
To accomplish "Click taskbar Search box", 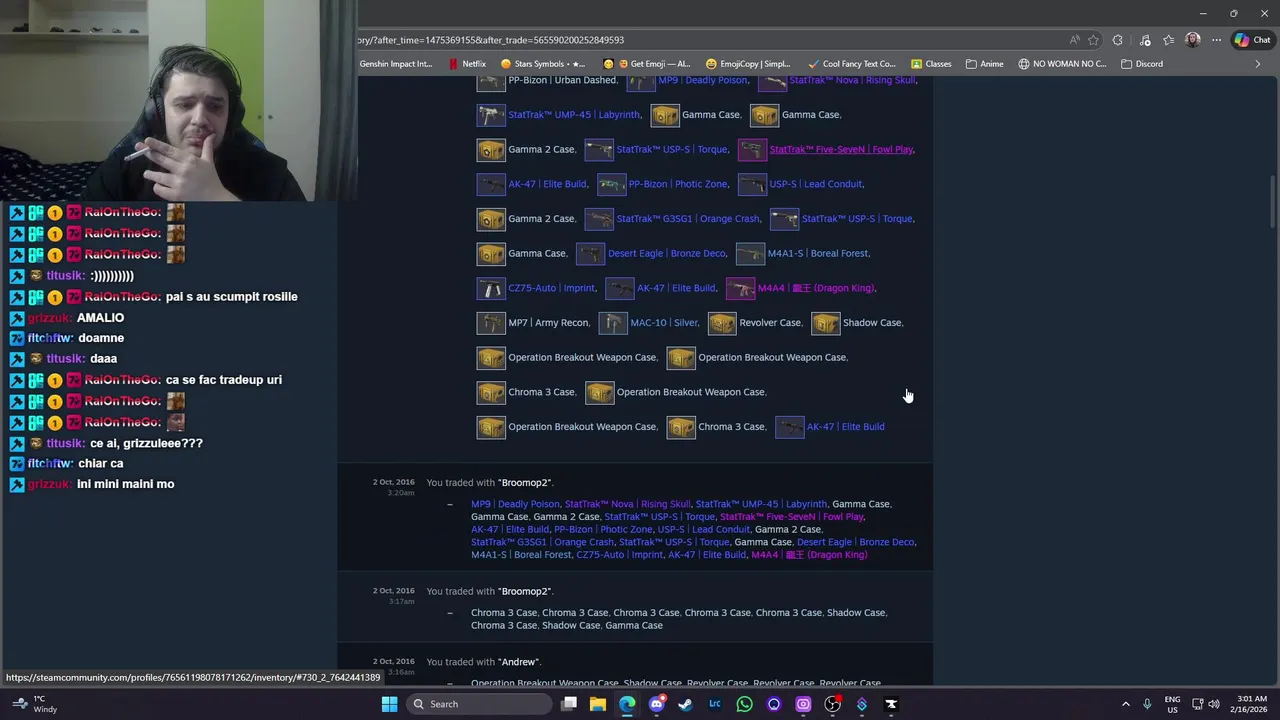I will tap(480, 704).
